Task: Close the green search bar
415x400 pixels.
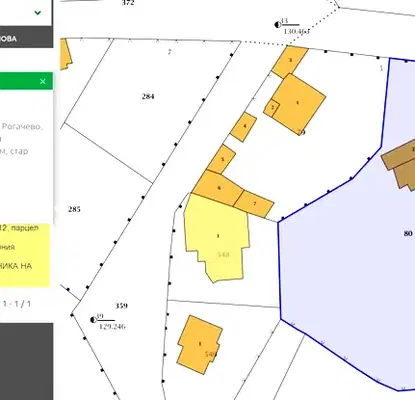Action: (43, 81)
